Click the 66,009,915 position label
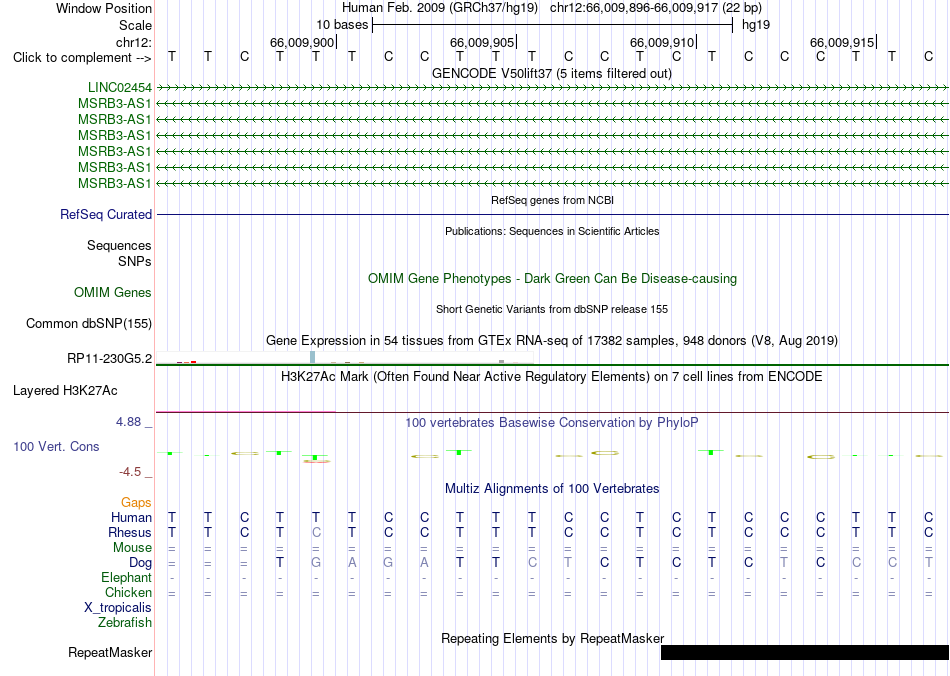The image size is (950, 676). pos(842,42)
